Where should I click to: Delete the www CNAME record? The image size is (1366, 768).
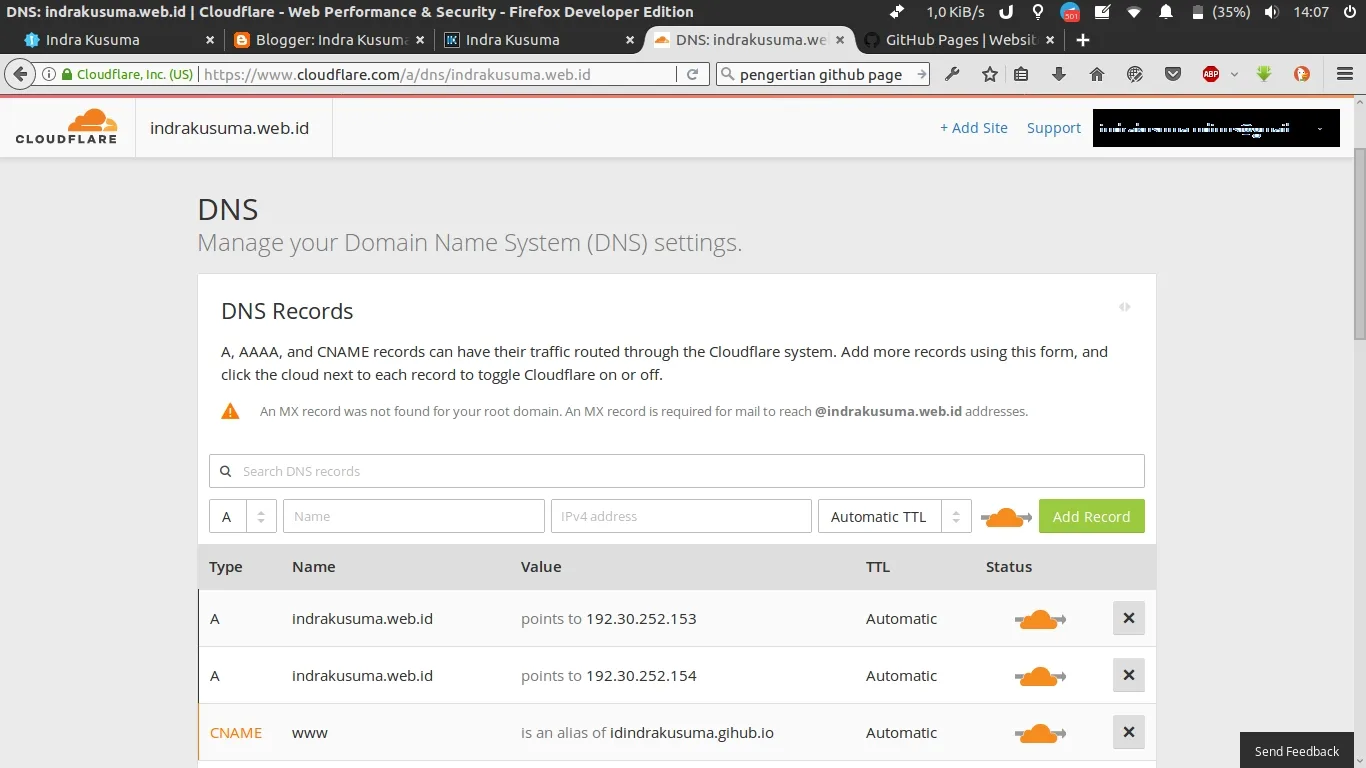tap(1128, 732)
